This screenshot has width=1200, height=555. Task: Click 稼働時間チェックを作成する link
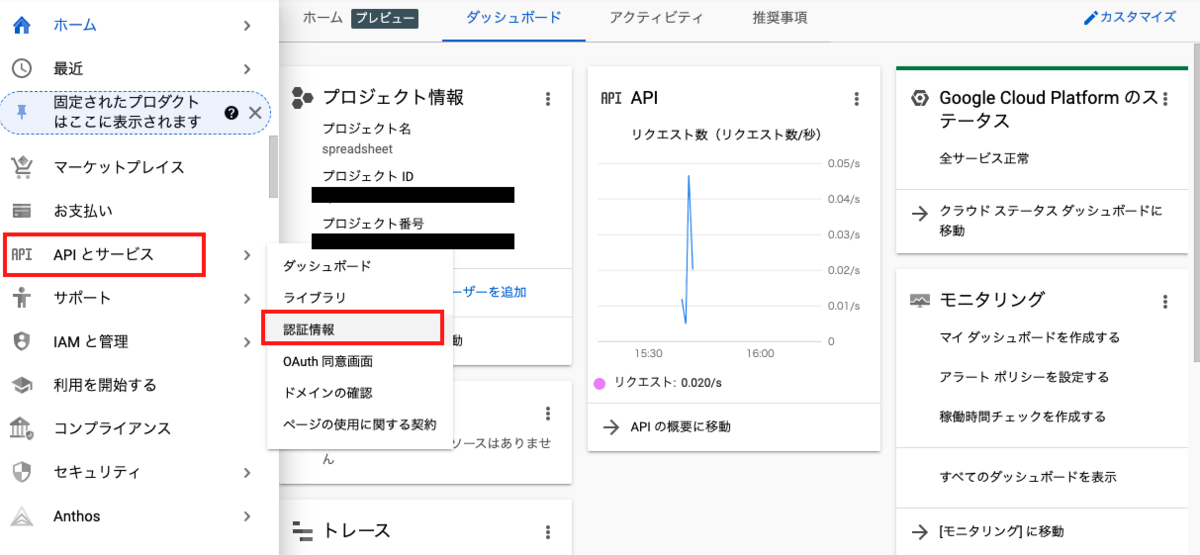1023,417
